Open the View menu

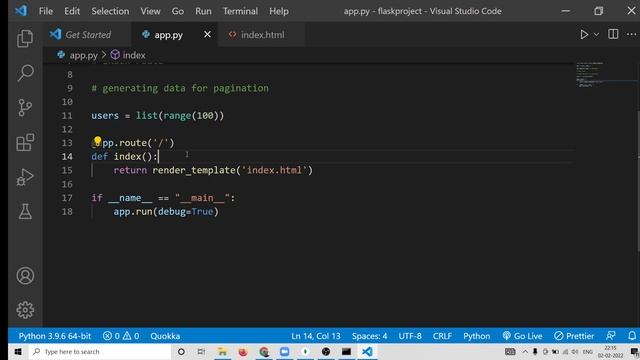150,11
